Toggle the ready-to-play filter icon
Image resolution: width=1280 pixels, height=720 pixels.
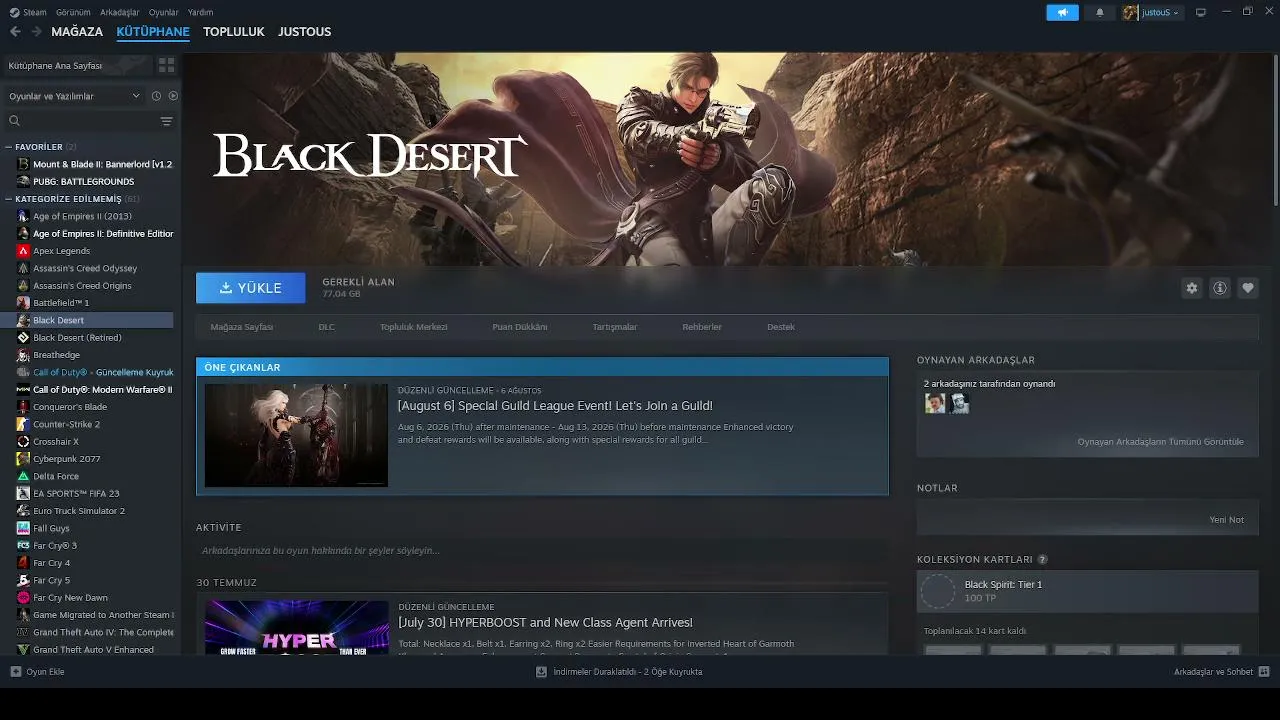pos(173,96)
